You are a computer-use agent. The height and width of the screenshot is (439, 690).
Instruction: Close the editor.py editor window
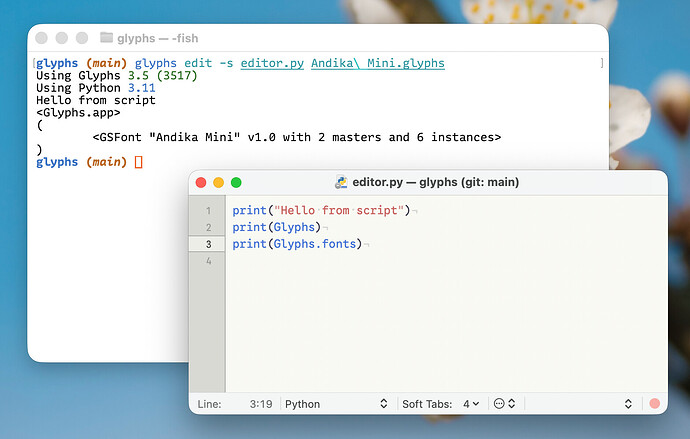click(x=201, y=183)
